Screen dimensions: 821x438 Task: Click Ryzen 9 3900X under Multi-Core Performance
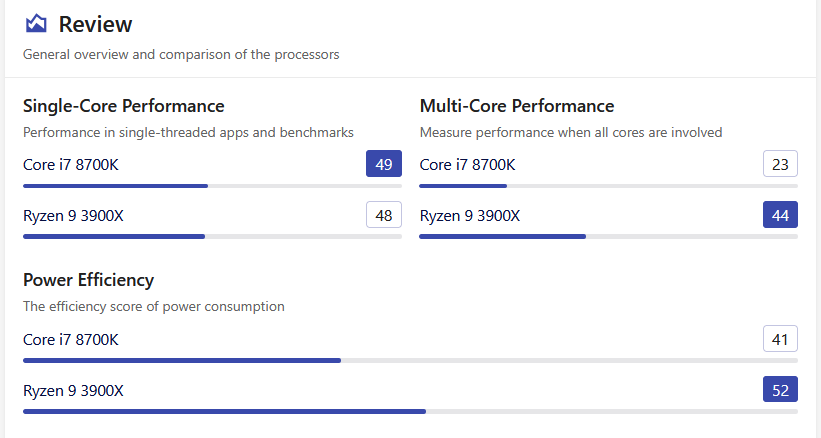(x=470, y=216)
